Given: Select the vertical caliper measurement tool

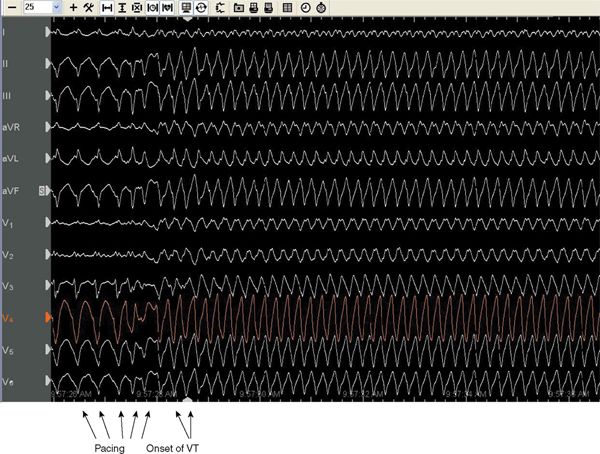Looking at the screenshot, I should [x=121, y=7].
